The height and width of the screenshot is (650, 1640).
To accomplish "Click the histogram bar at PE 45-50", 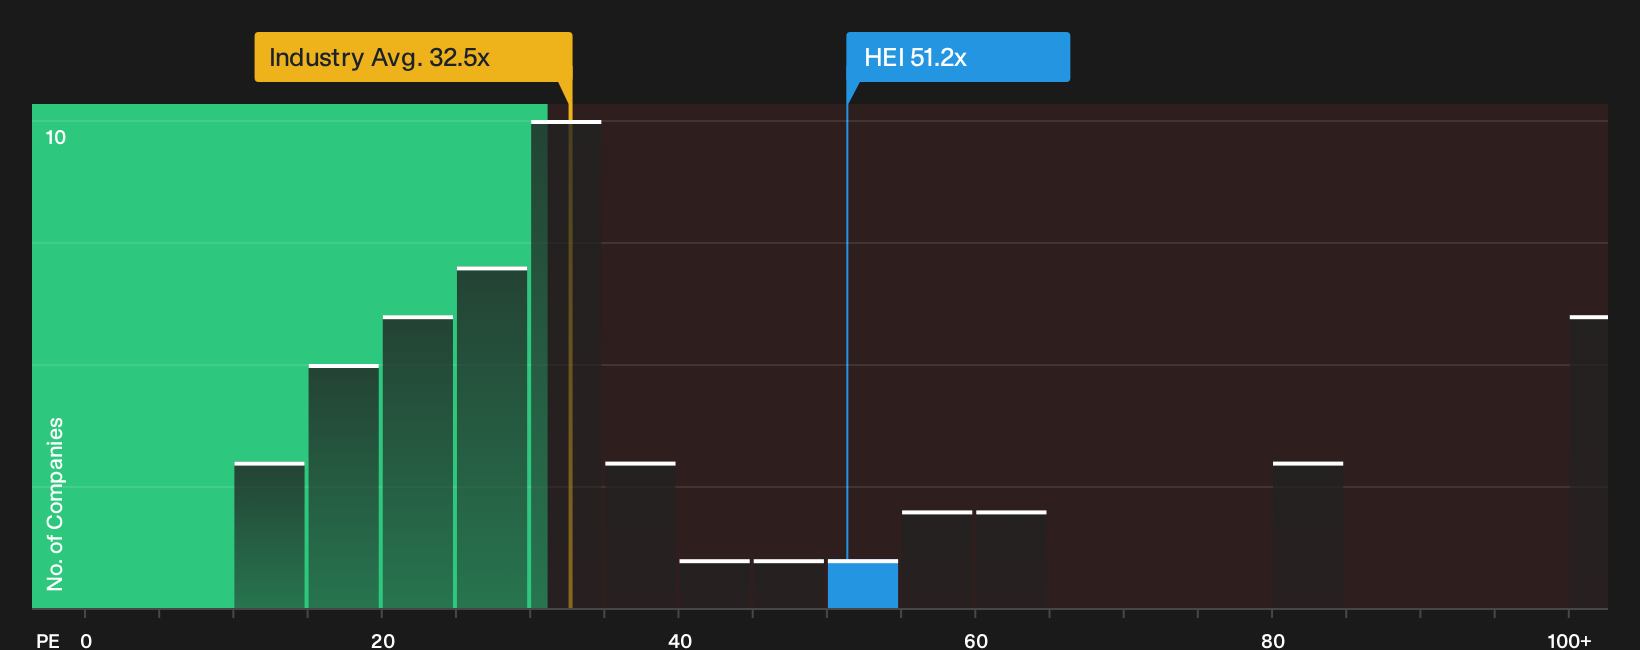I will click(x=789, y=584).
